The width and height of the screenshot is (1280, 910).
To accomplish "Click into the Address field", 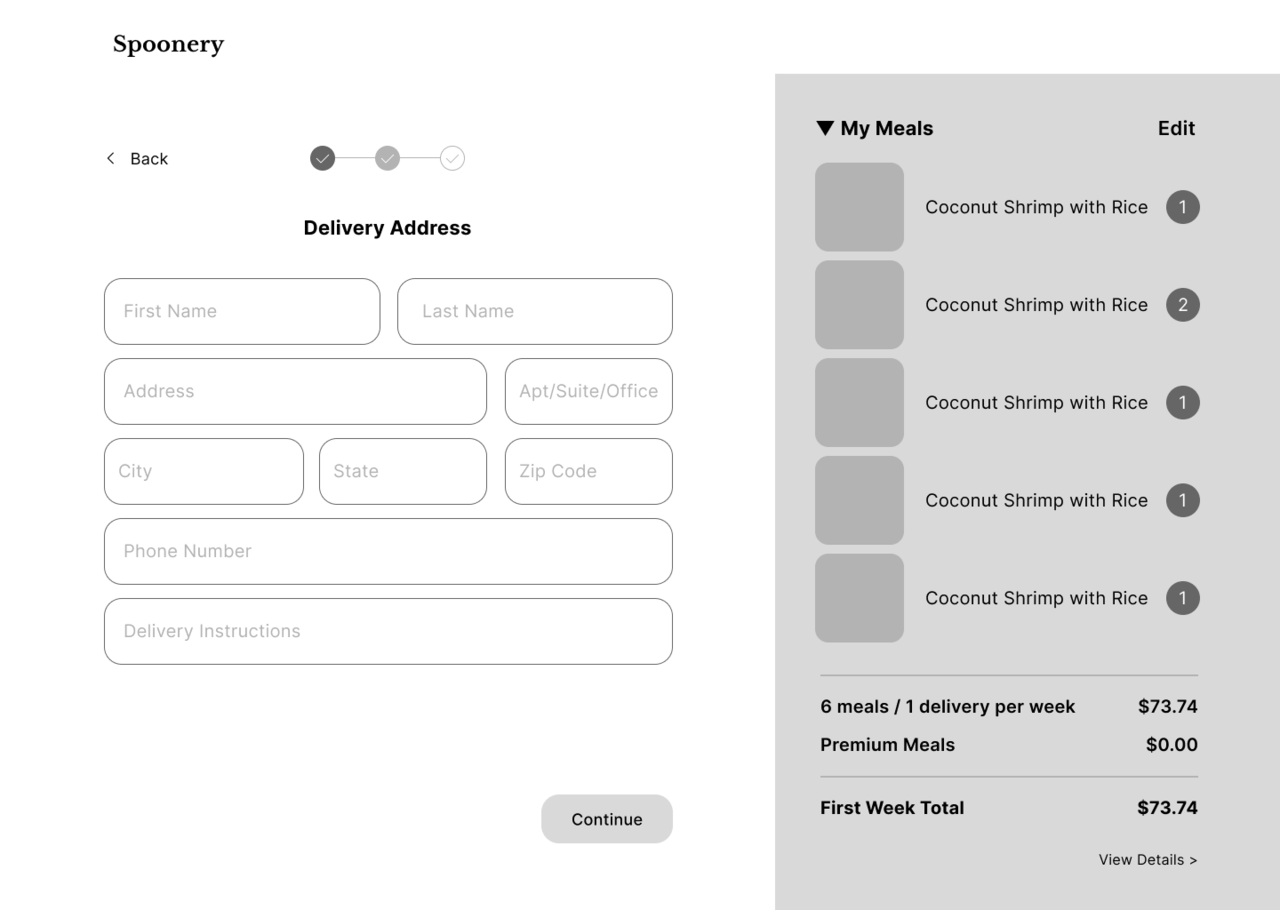I will click(x=295, y=391).
